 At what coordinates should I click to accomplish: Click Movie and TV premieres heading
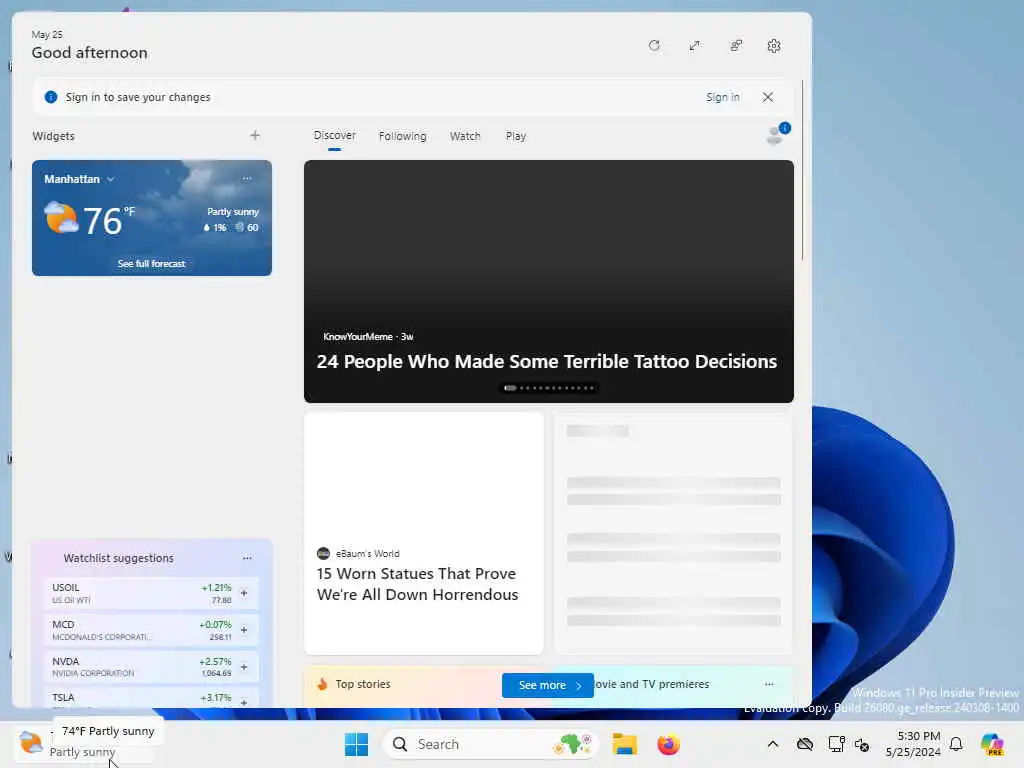click(651, 684)
